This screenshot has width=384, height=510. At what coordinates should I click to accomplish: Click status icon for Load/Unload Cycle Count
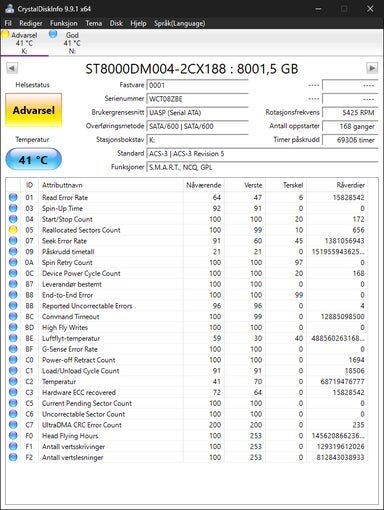click(x=13, y=371)
